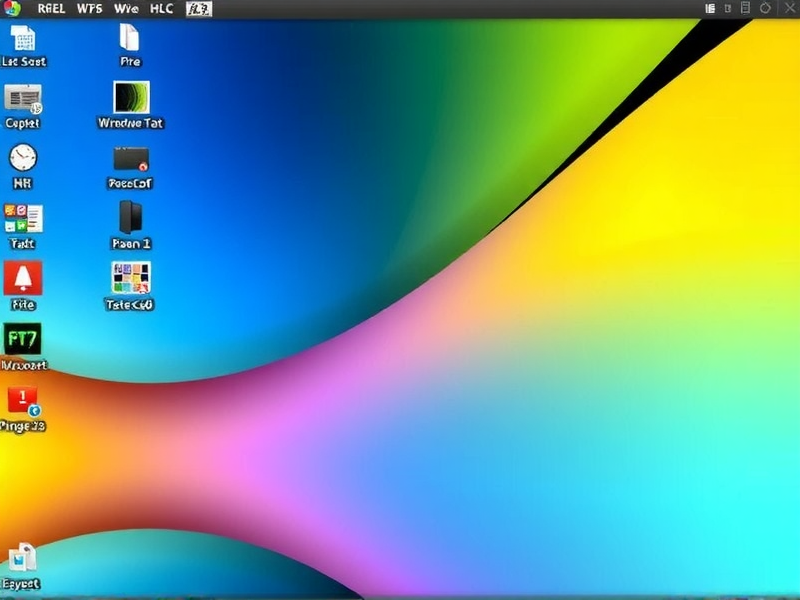Open the 'Coptet' keyboard-style desktop icon
This screenshot has height=600, width=800.
22,98
